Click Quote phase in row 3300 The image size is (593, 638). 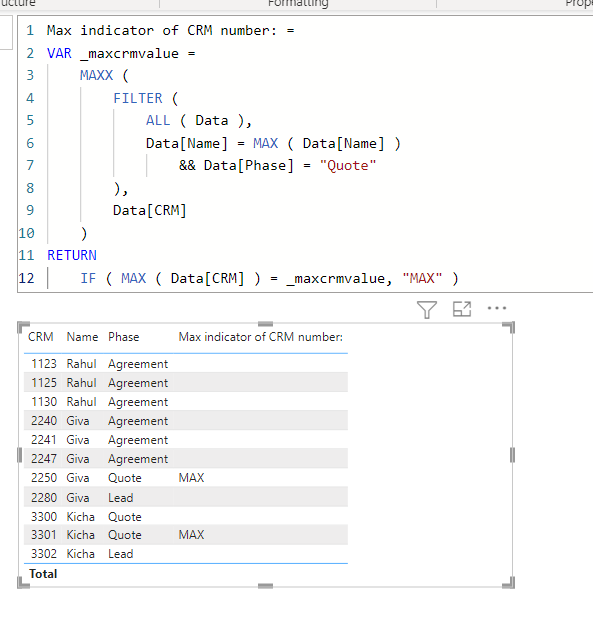125,516
